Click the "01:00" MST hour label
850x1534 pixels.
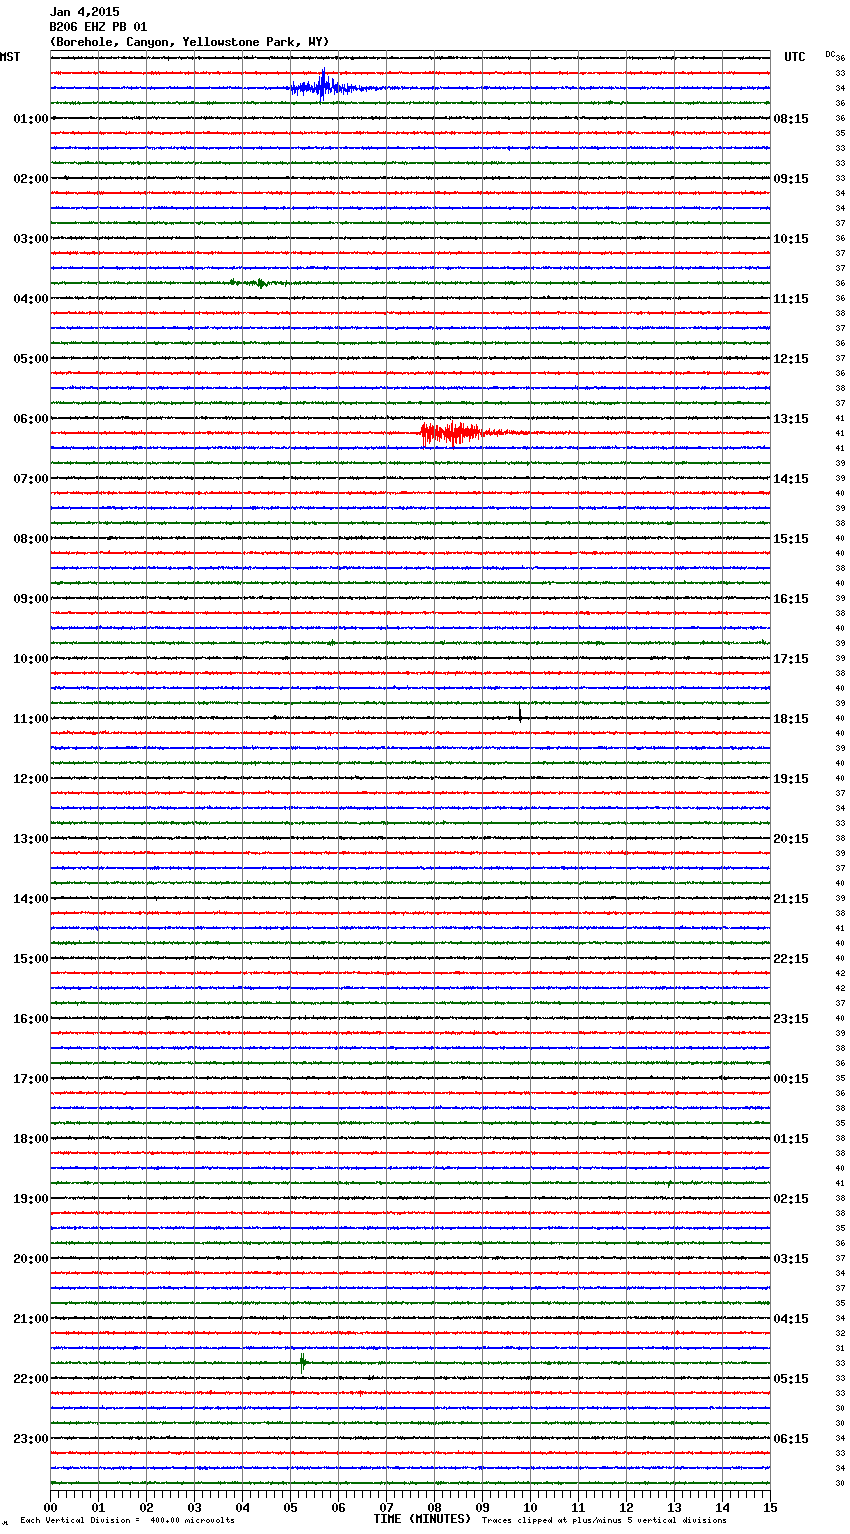pos(31,119)
